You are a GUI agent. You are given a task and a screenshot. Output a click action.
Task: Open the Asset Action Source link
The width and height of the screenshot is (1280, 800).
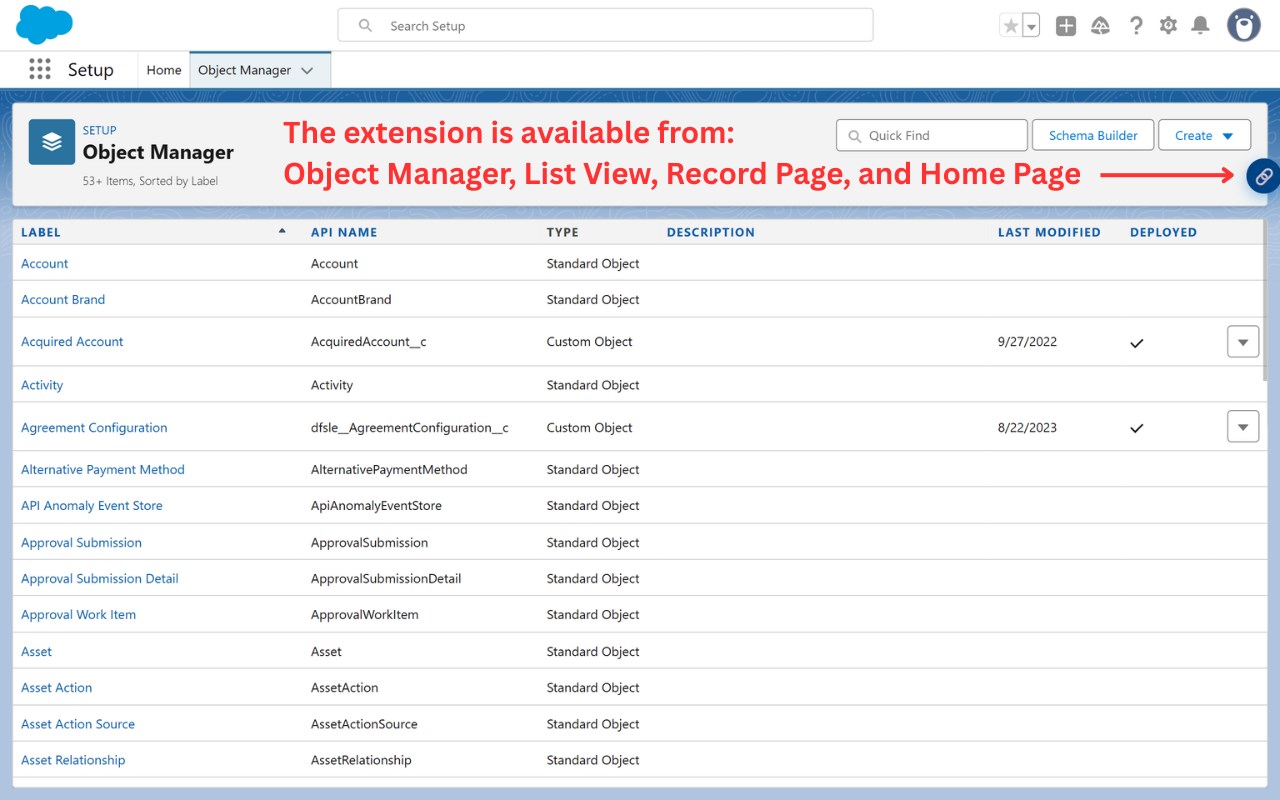coord(78,723)
